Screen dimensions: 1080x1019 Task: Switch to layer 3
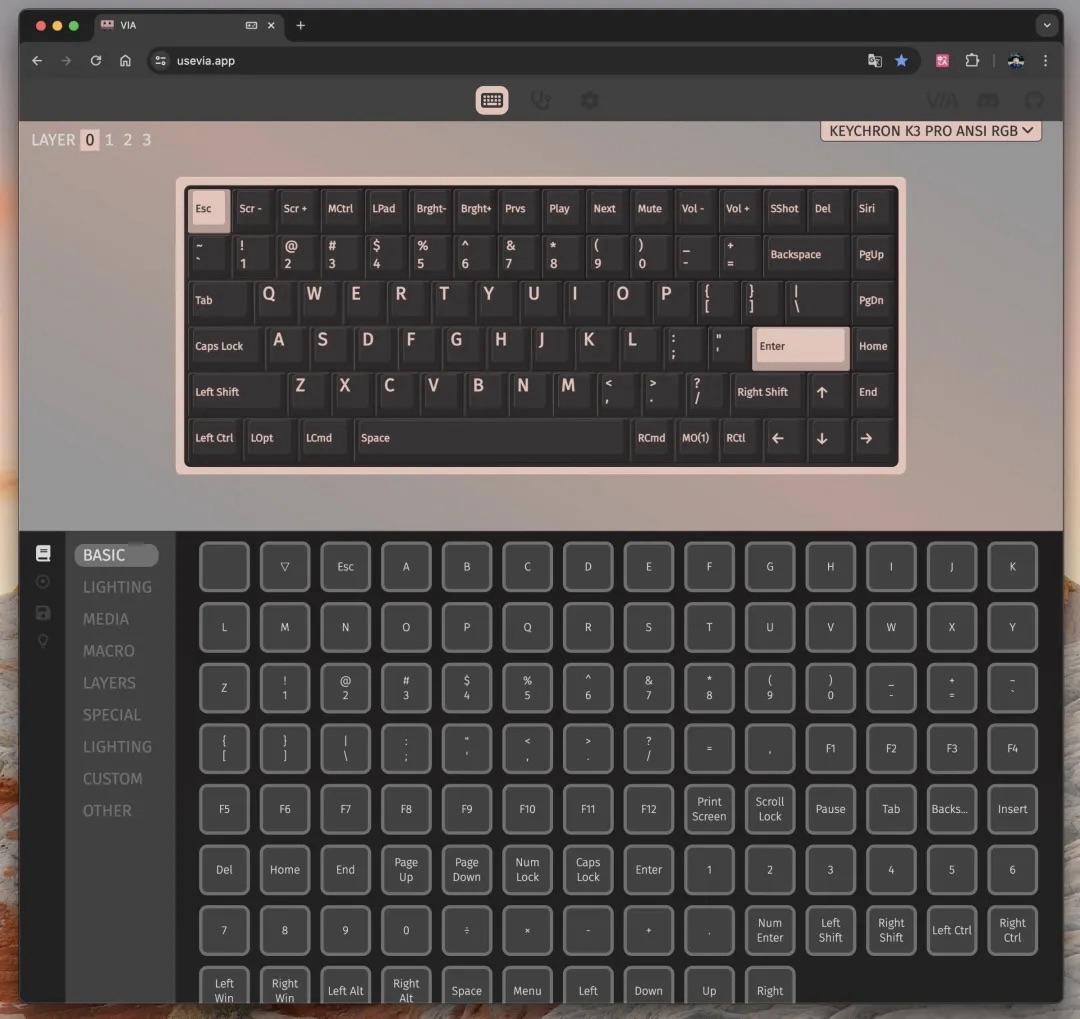[x=147, y=140]
